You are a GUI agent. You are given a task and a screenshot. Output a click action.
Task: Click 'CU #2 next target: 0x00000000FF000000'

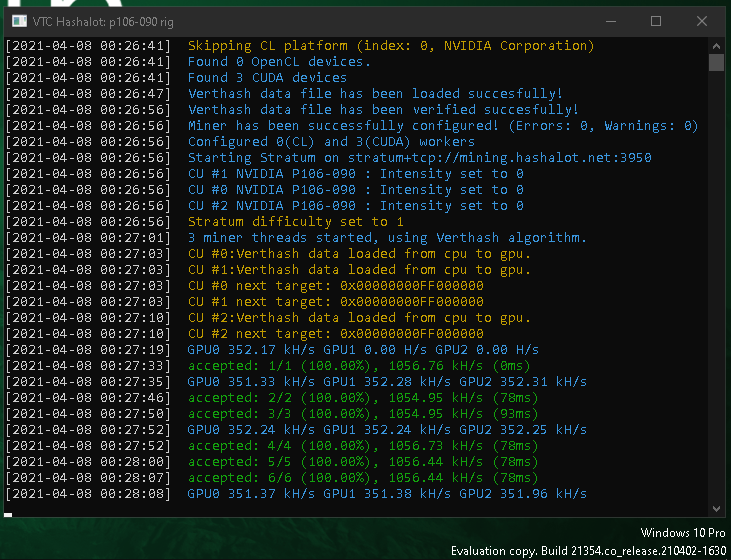tap(335, 333)
